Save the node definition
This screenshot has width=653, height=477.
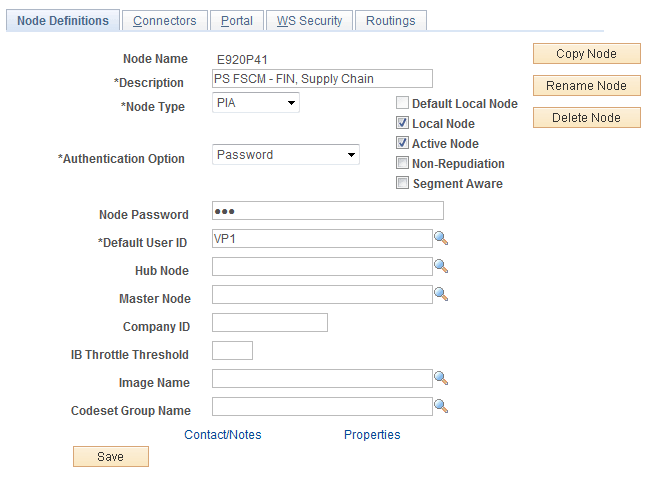[111, 457]
